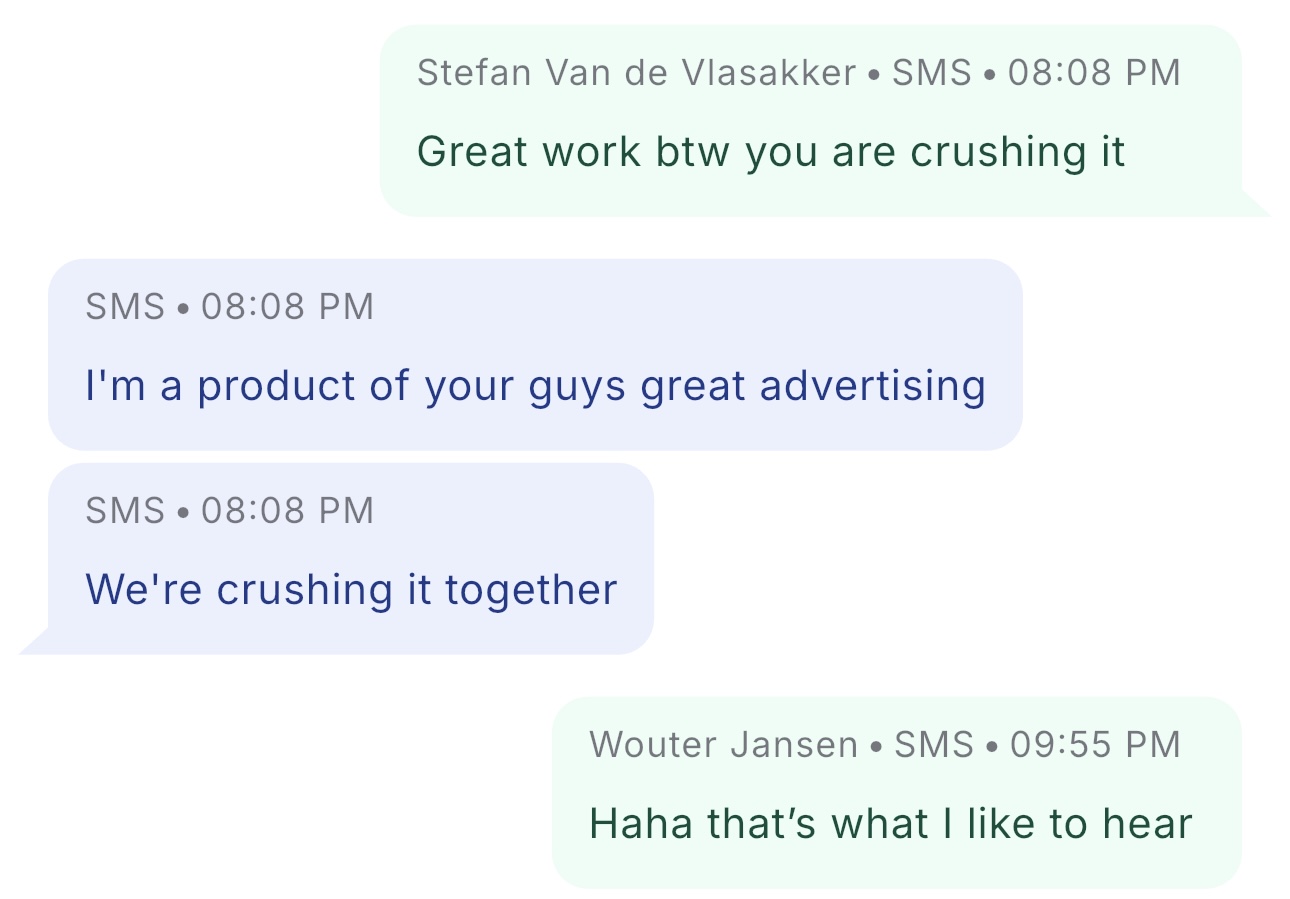This screenshot has height=899, width=1290.
Task: Click the SMS label on Stefan's message
Action: [931, 73]
